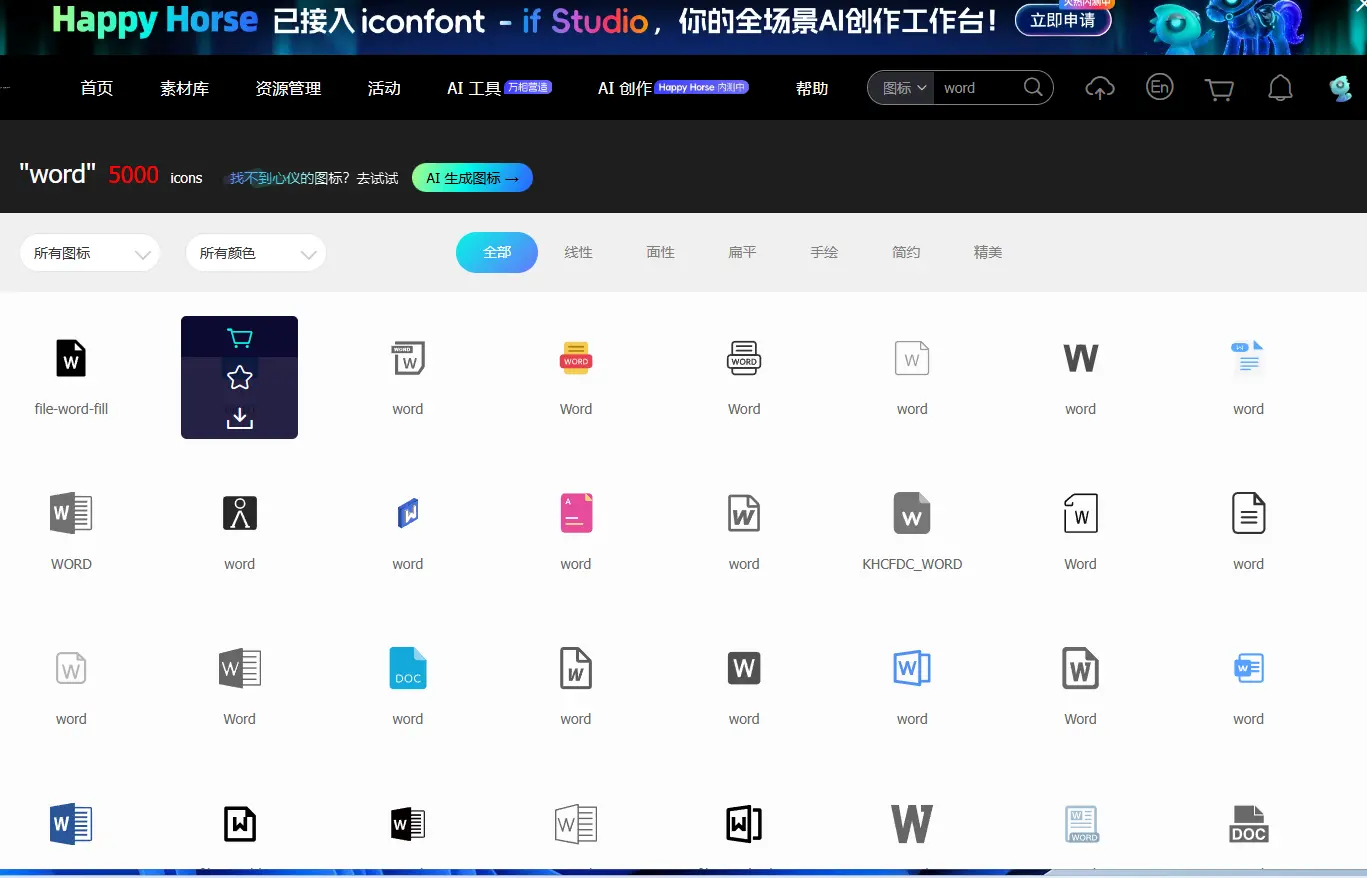Filter by 面性 style
The height and width of the screenshot is (878, 1367).
pyautogui.click(x=660, y=252)
